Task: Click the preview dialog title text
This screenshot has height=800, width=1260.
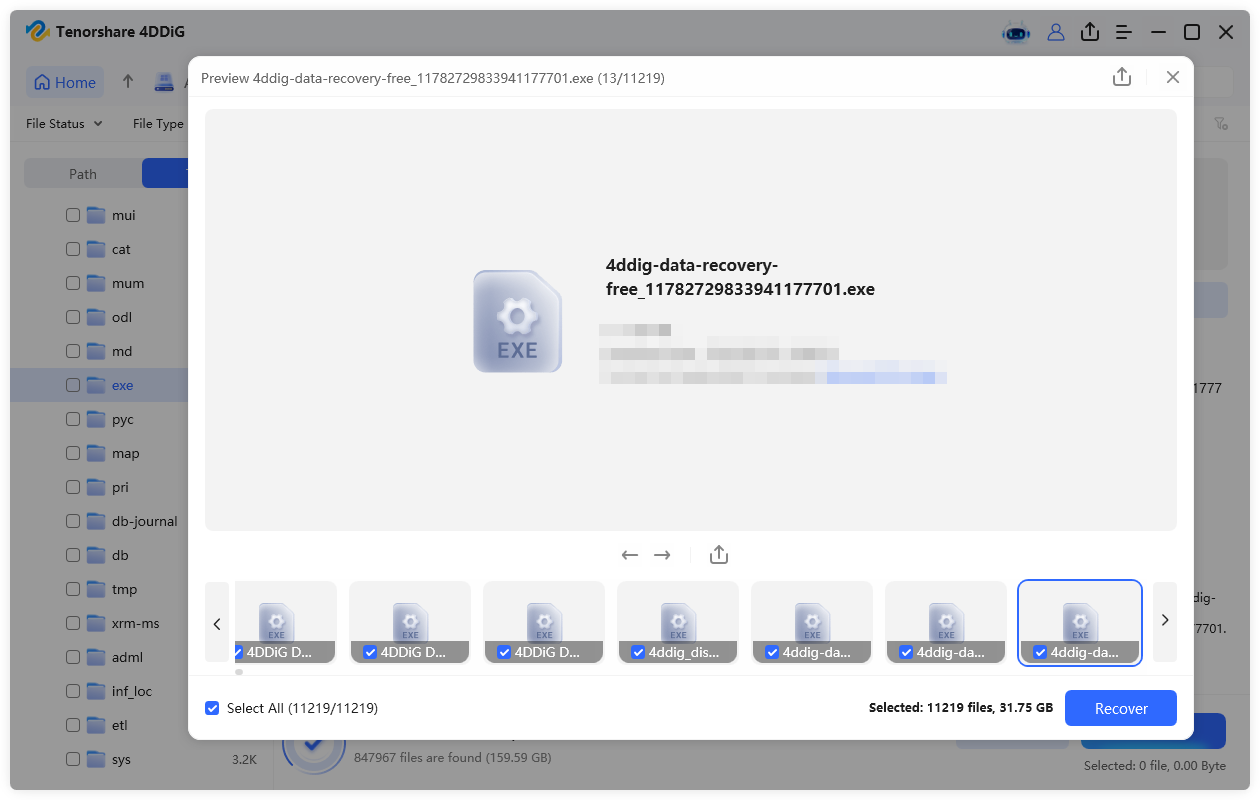Action: click(x=433, y=77)
